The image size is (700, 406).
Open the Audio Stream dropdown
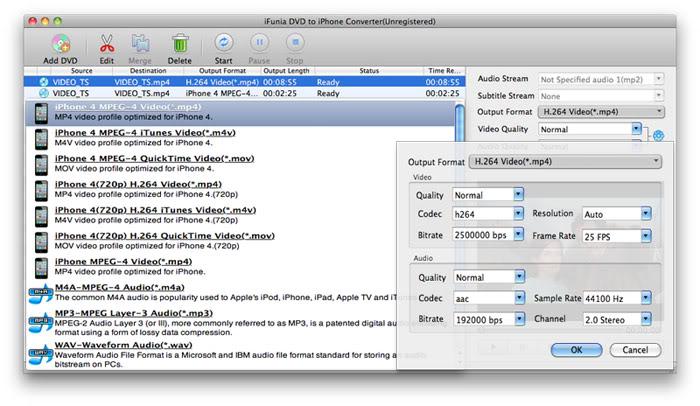click(x=601, y=80)
